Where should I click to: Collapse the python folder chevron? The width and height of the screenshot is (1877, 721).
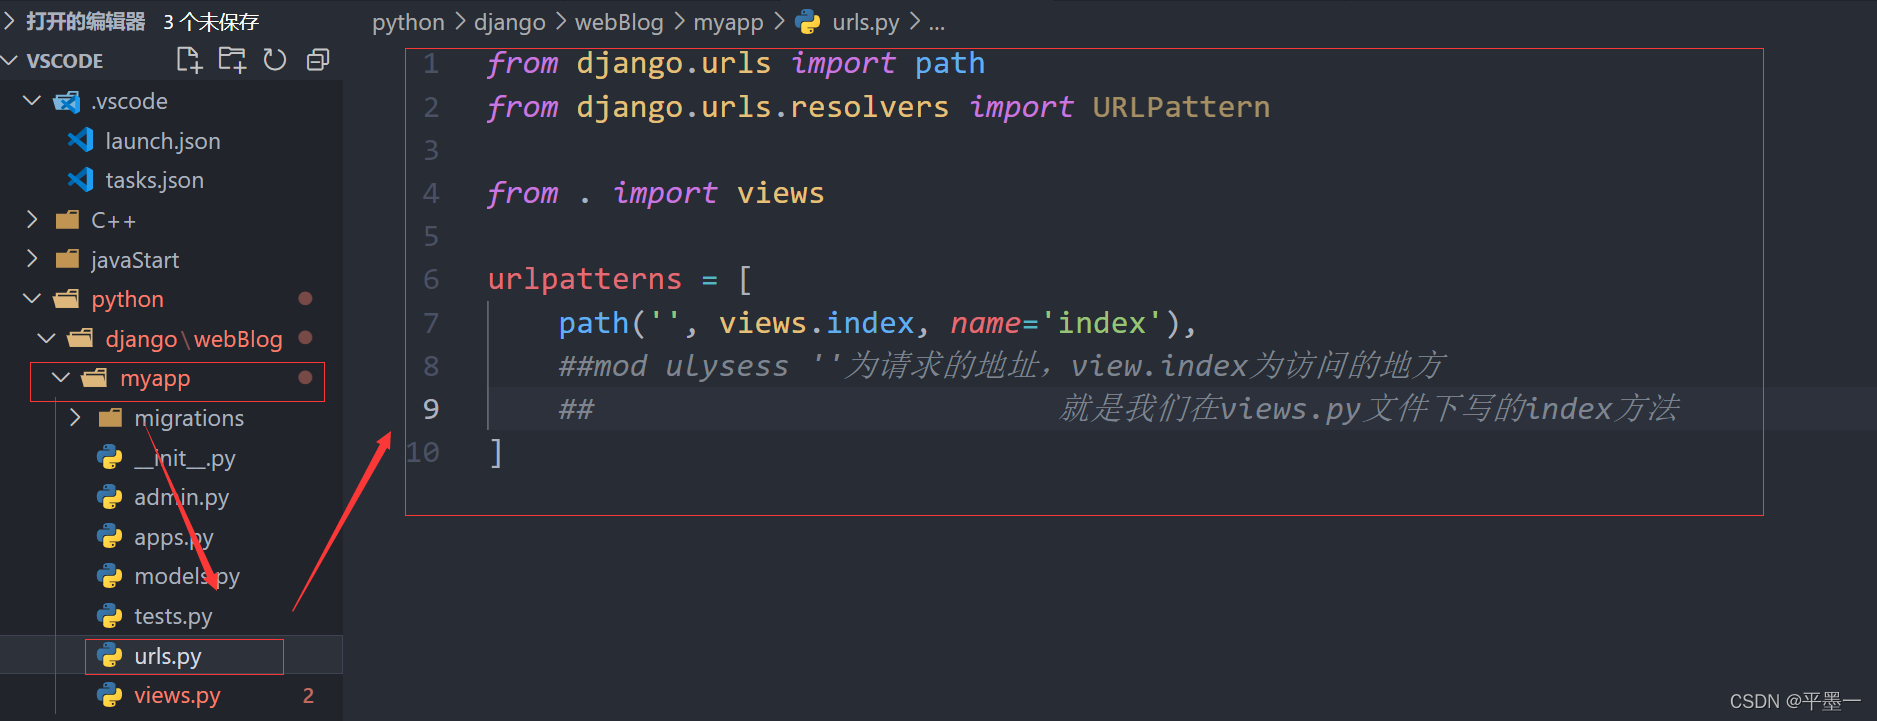coord(32,299)
